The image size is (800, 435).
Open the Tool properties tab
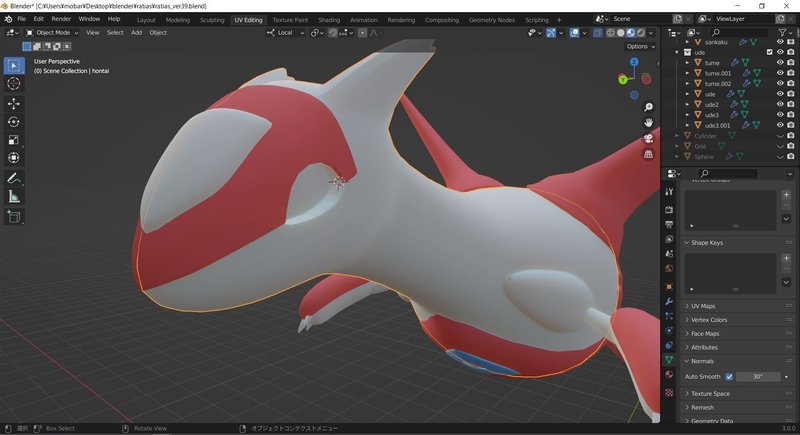669,192
